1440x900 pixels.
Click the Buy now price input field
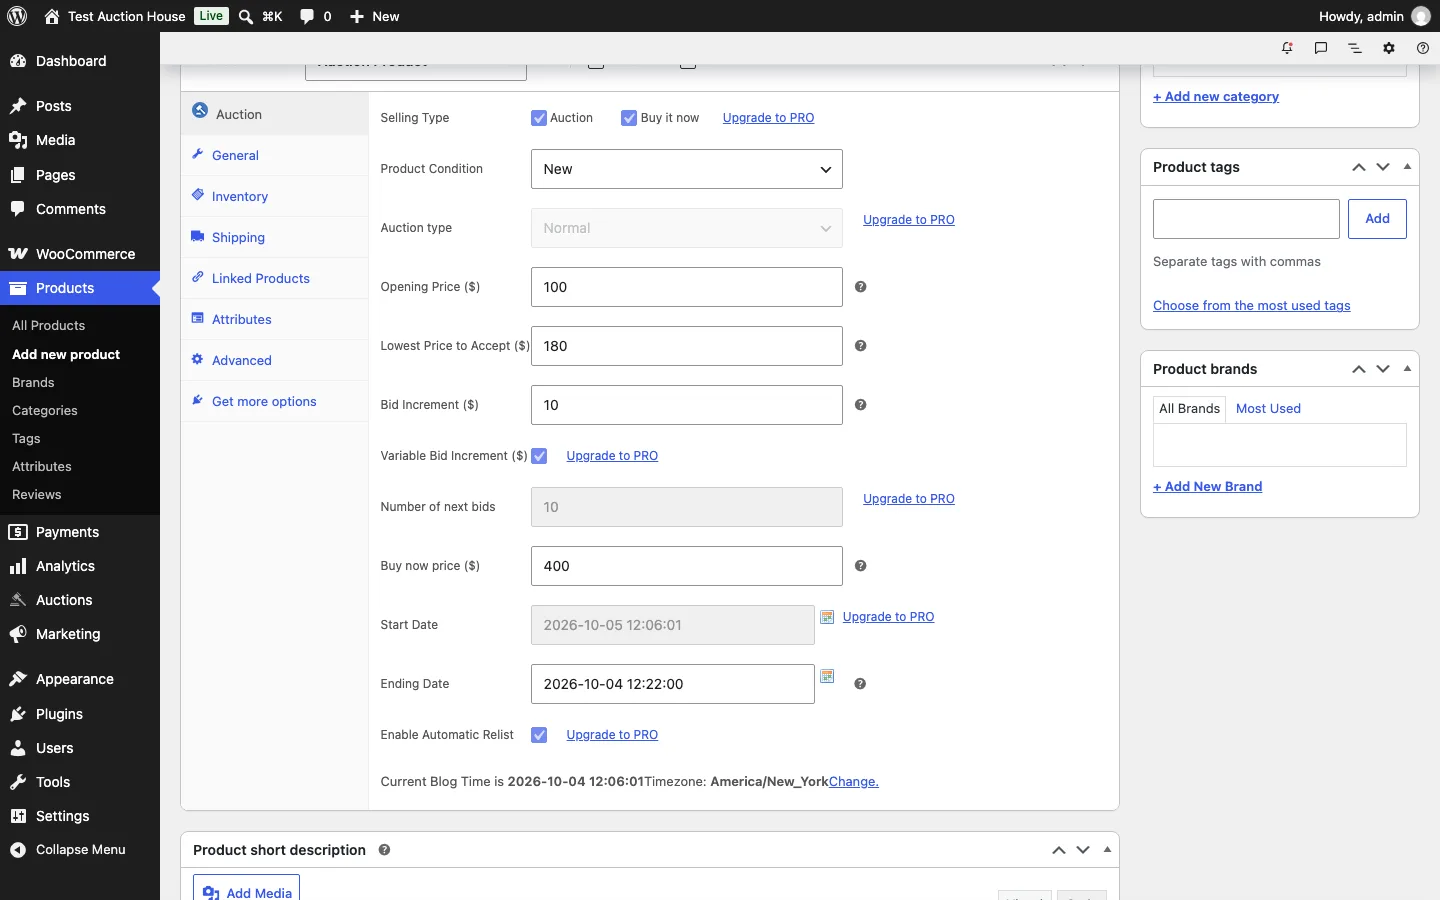tap(687, 566)
